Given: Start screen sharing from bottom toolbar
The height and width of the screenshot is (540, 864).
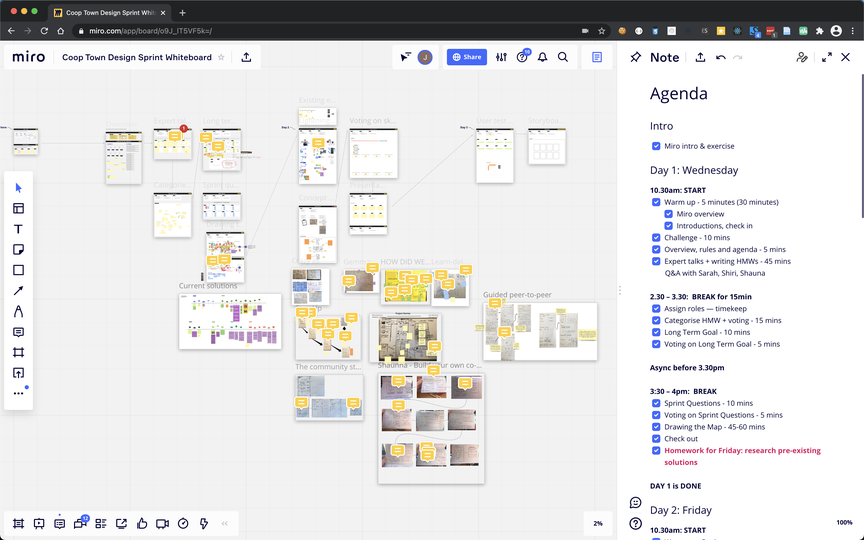Looking at the screenshot, I should (x=121, y=523).
